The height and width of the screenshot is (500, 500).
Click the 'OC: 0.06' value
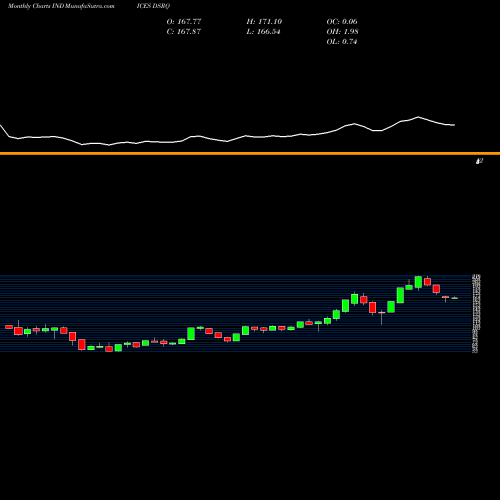(342, 21)
